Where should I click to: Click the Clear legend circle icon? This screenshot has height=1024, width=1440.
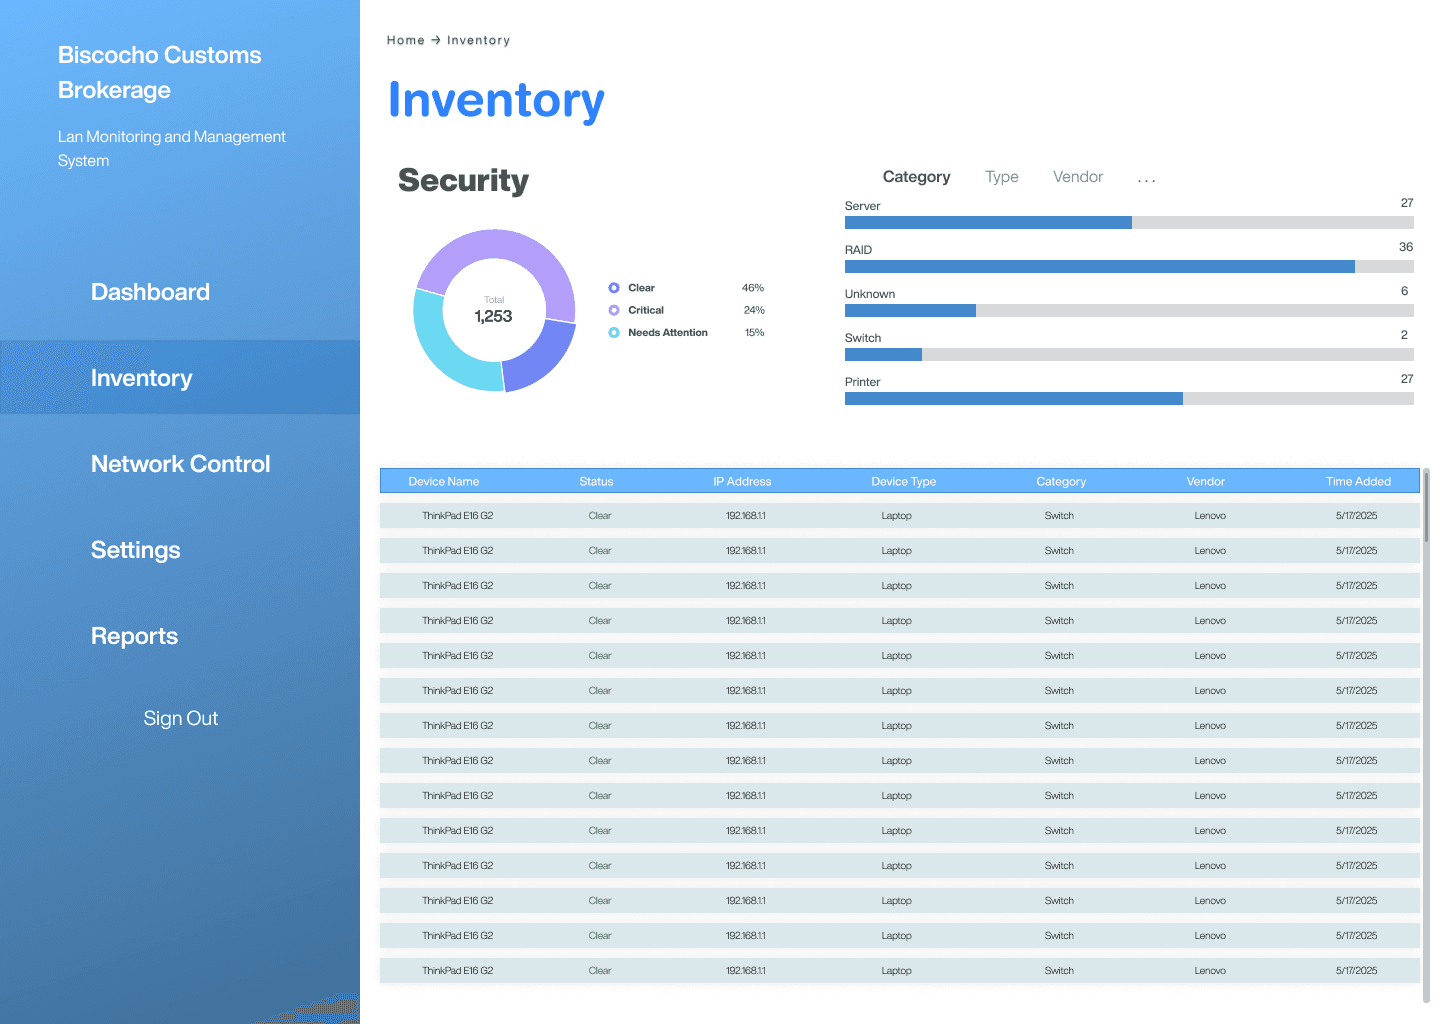click(x=614, y=288)
